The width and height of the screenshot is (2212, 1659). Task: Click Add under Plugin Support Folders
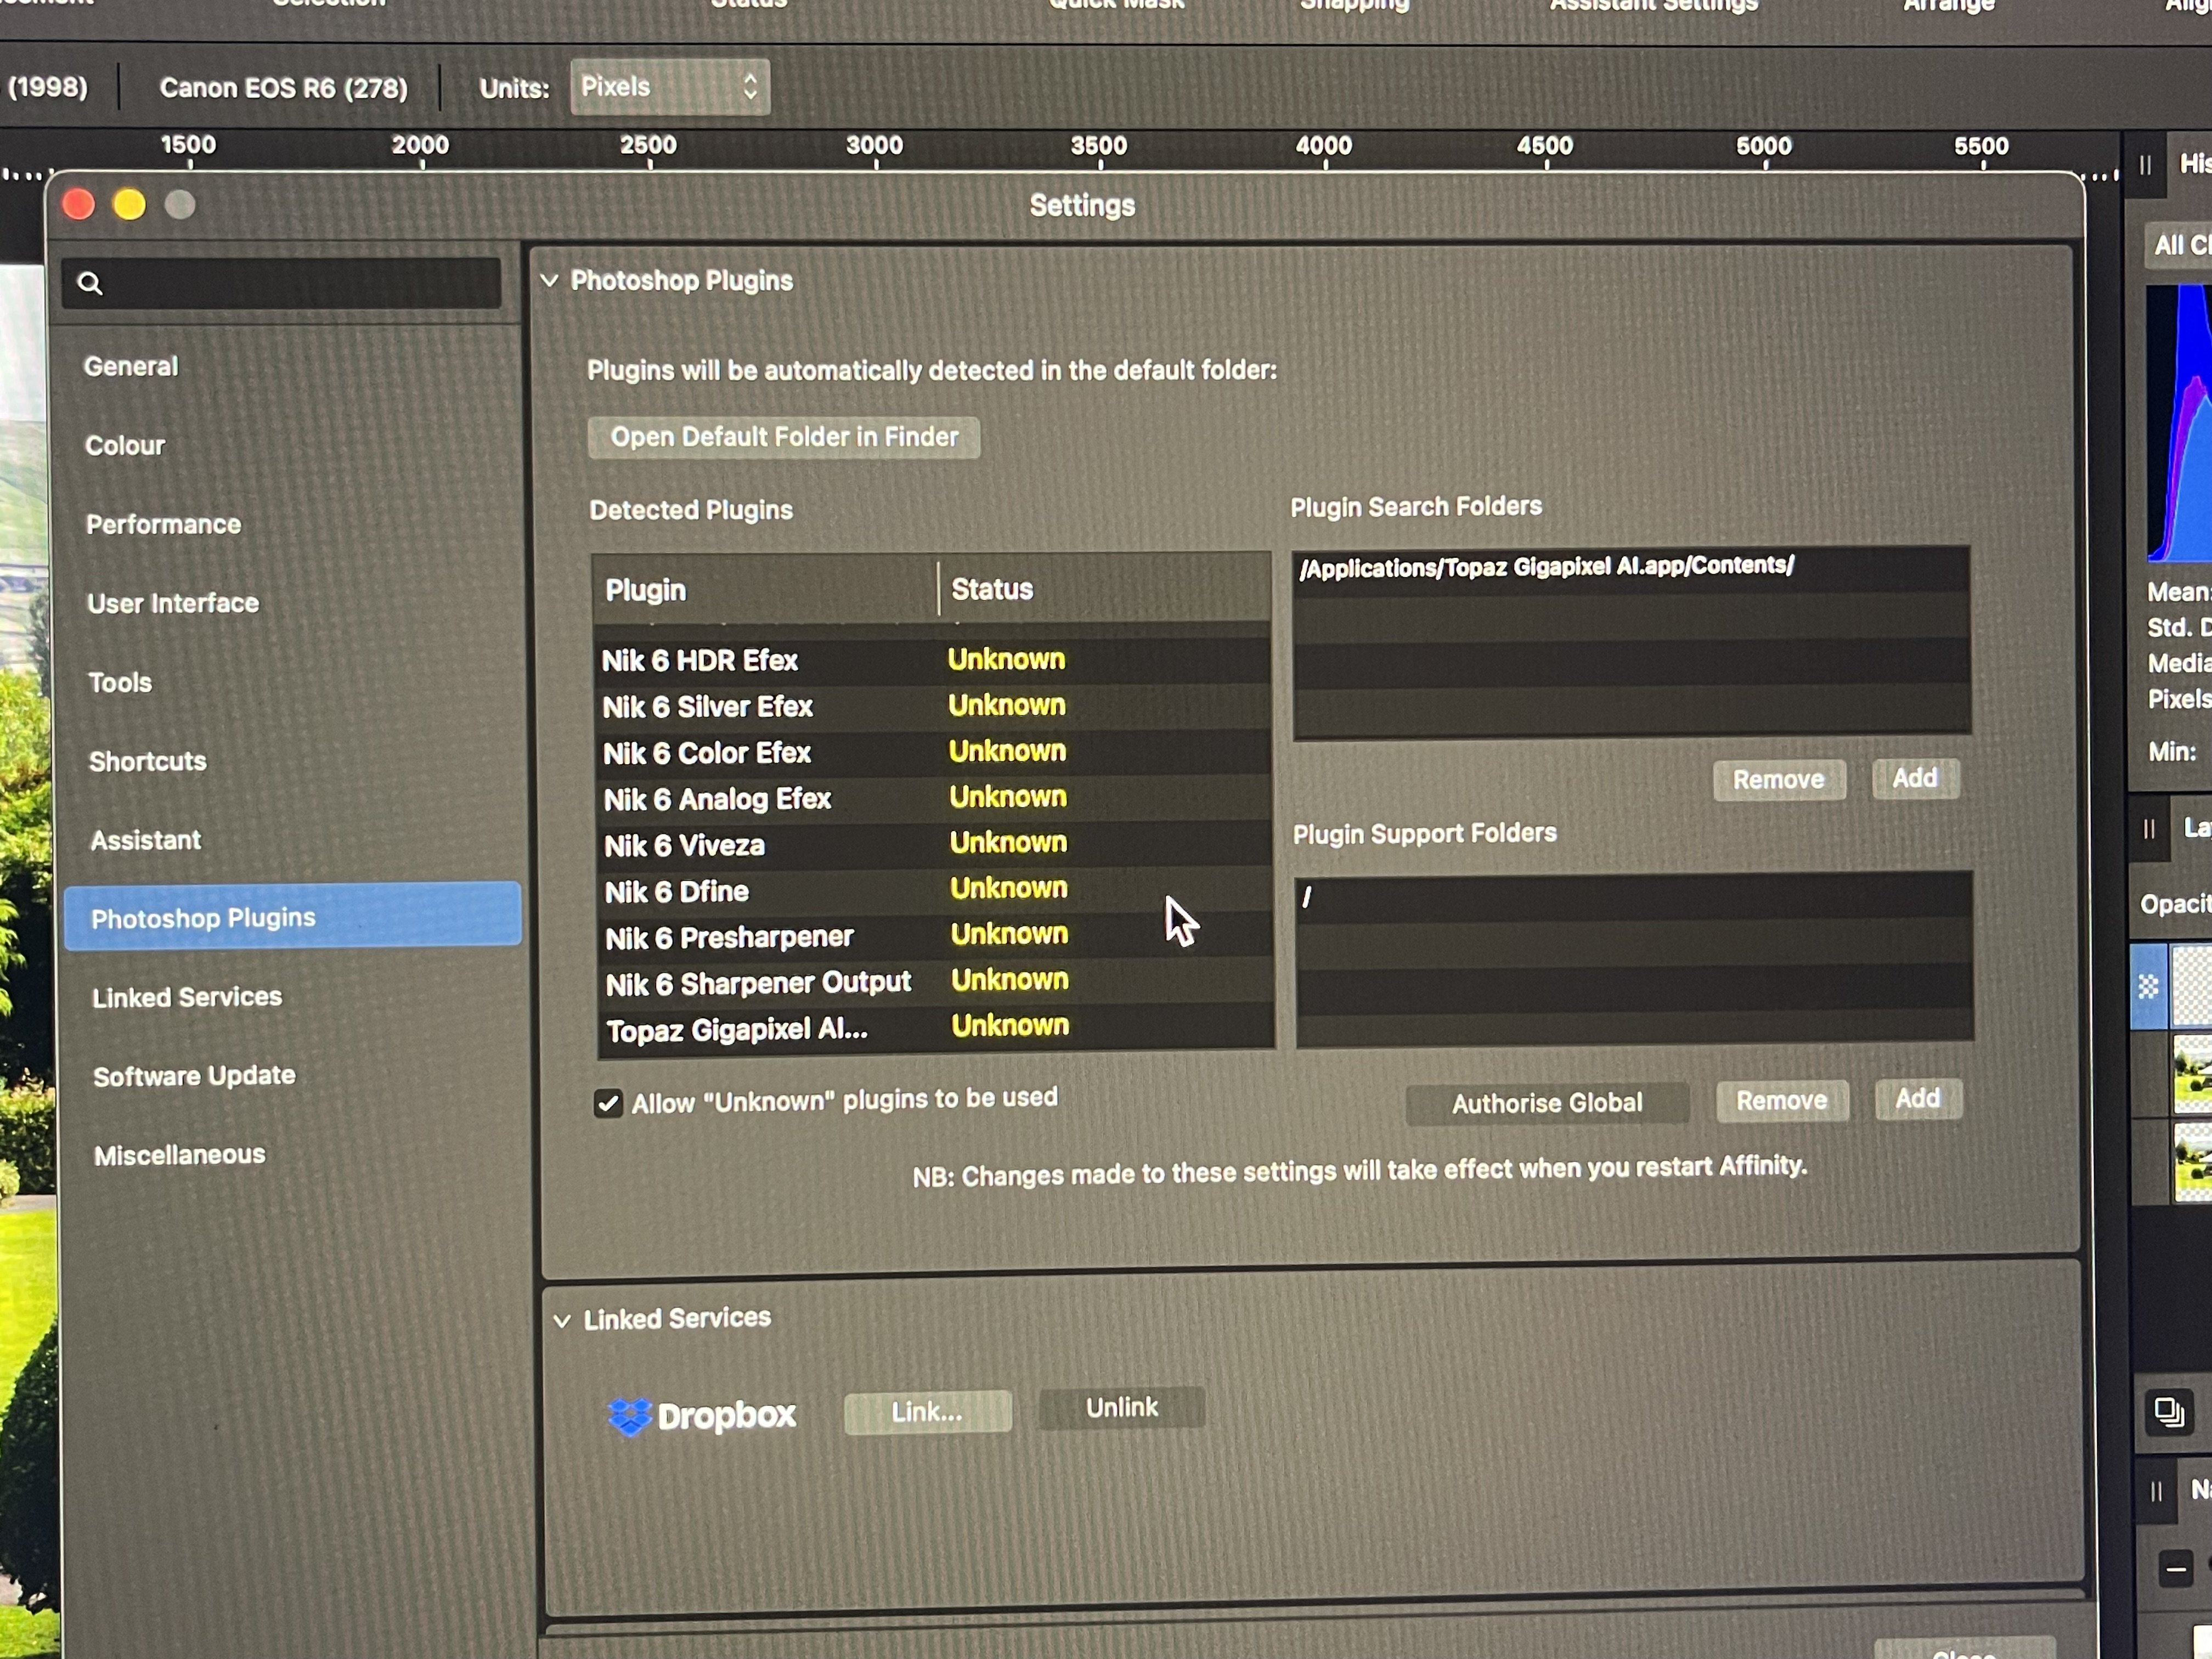click(x=1918, y=1099)
